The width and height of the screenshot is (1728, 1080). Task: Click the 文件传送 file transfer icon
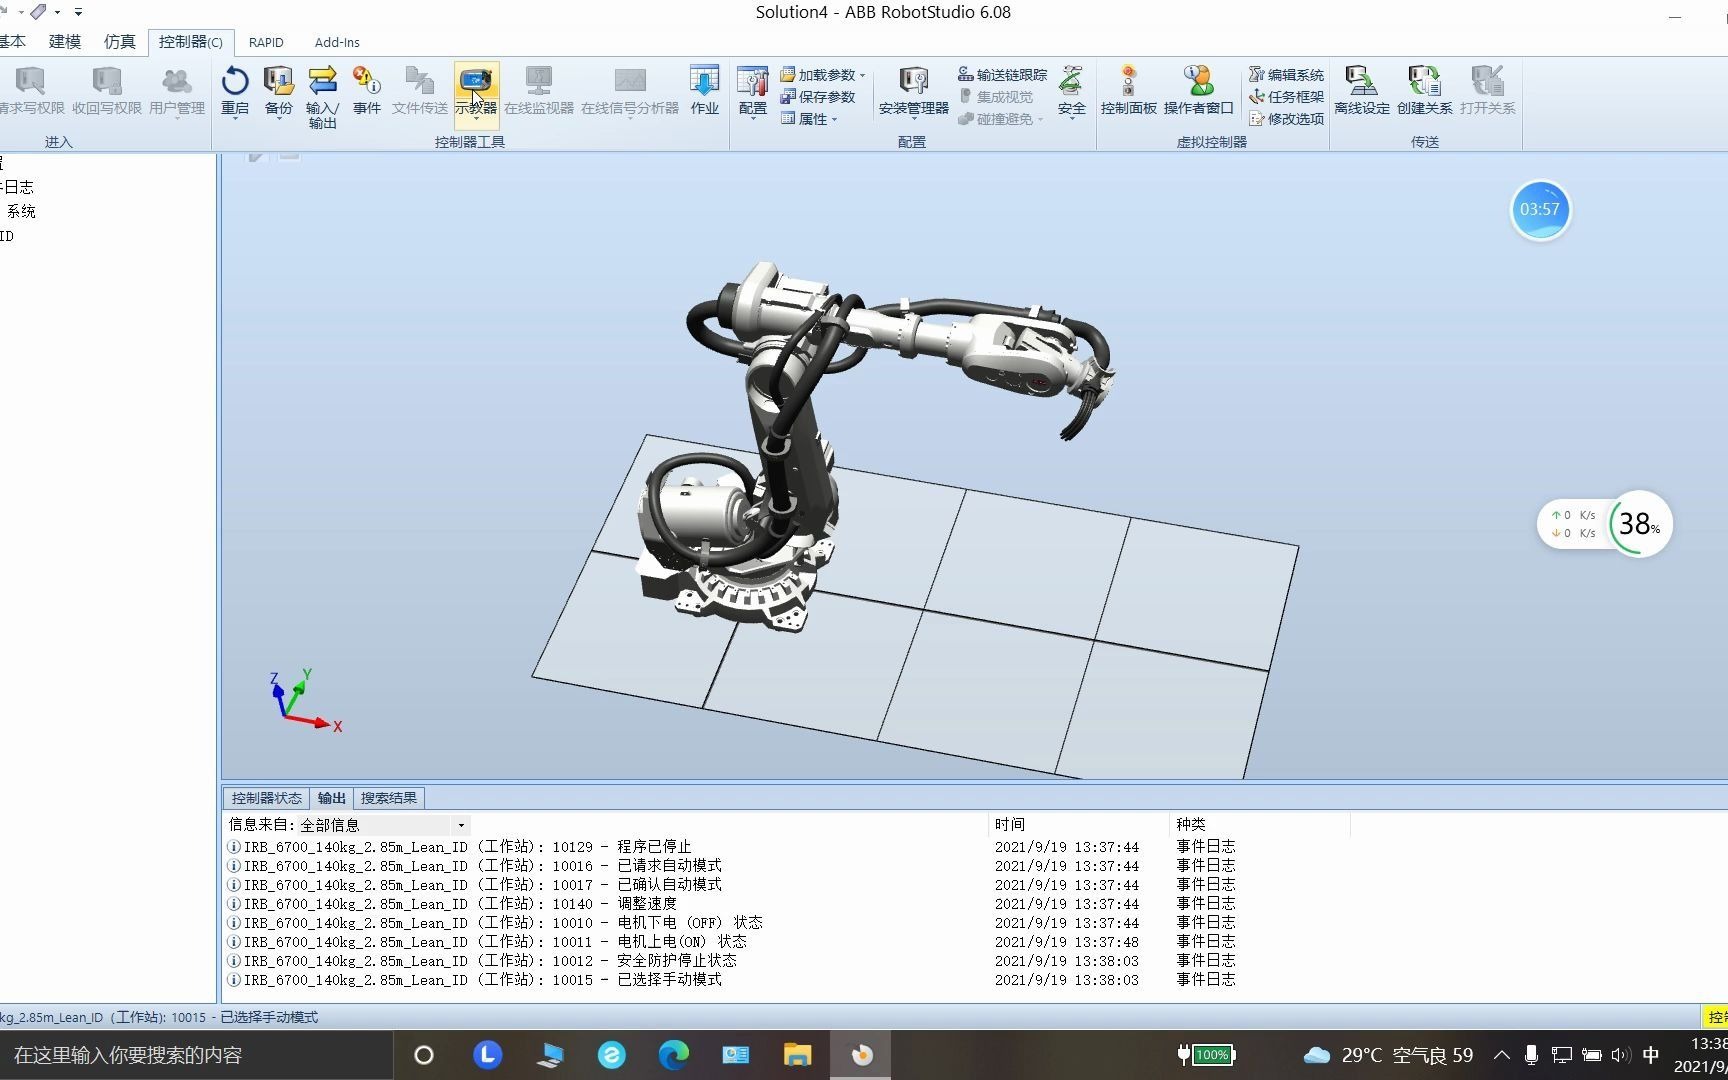[419, 81]
